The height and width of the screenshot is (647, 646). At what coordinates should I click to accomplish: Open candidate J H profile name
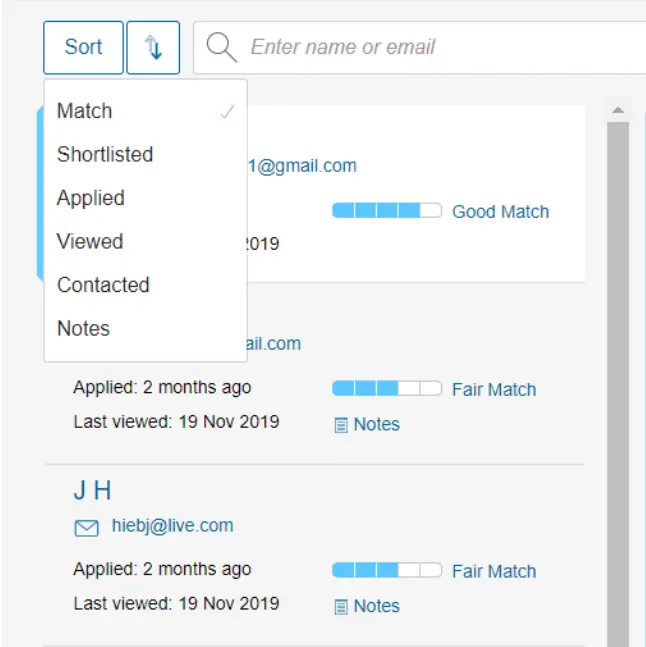[x=92, y=491]
